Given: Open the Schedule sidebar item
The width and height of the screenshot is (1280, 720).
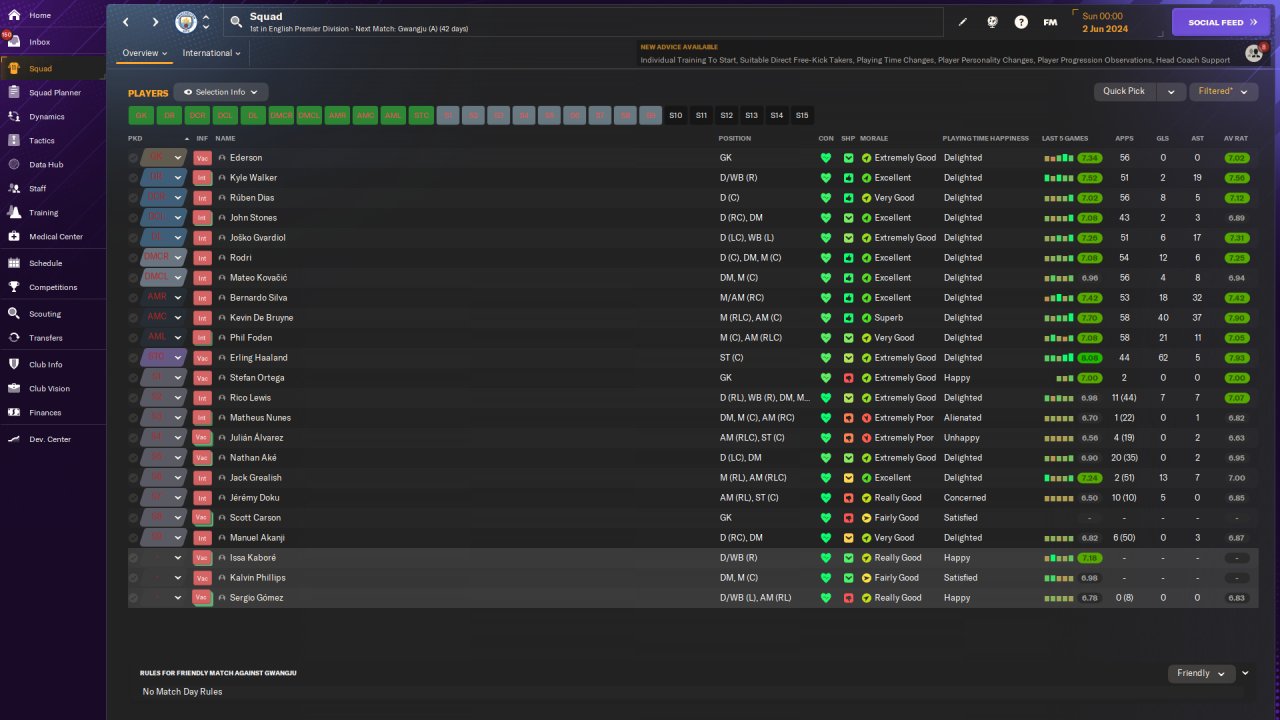Looking at the screenshot, I should click(x=52, y=264).
